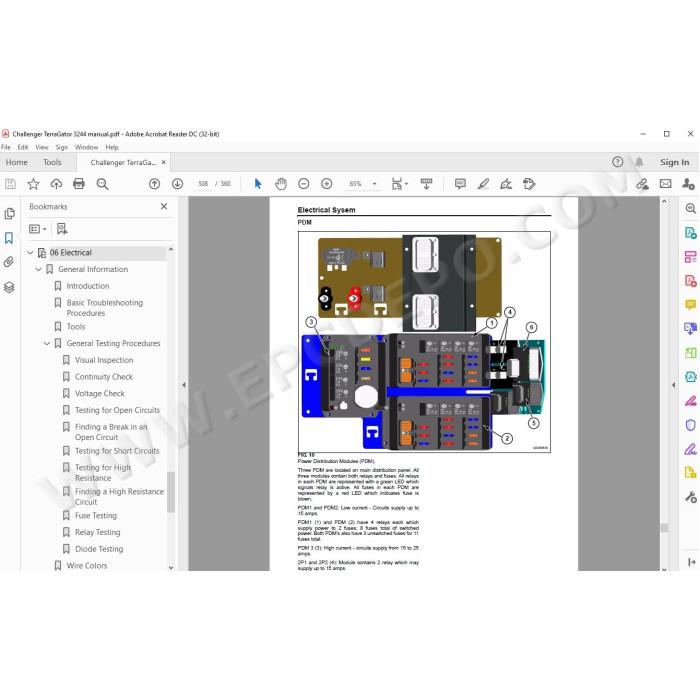Viewport: 700px width, 700px height.
Task: Open the Help menu
Action: point(112,147)
